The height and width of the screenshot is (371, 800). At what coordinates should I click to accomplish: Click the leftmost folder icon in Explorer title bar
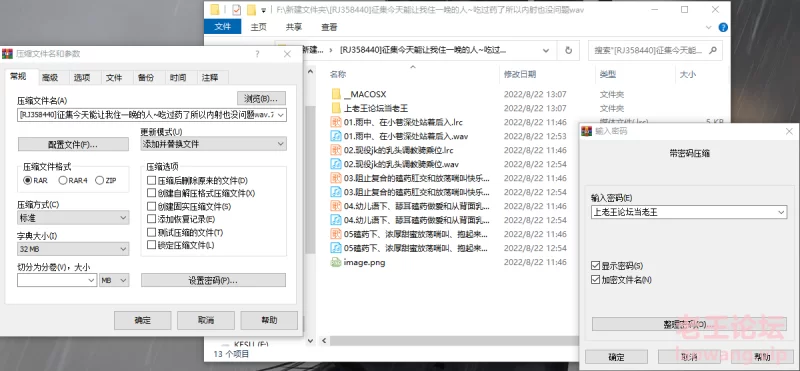tap(215, 10)
